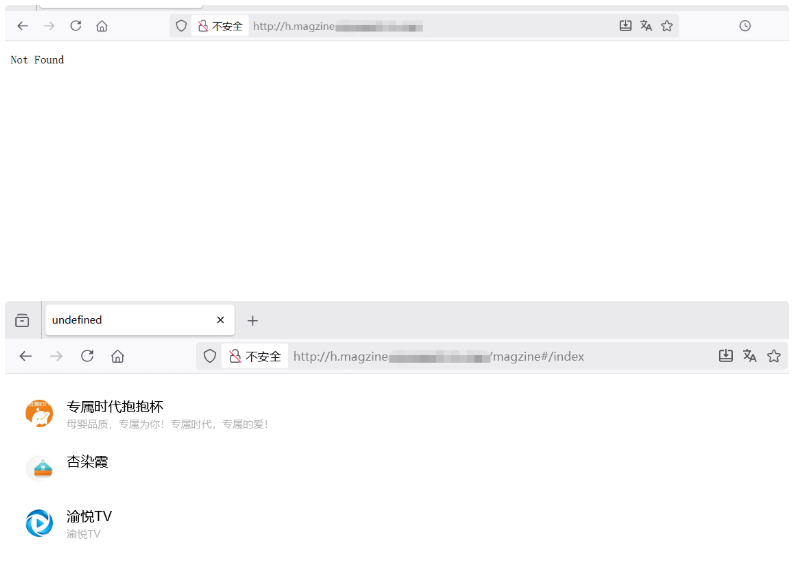This screenshot has width=792, height=587.
Task: Go back in the upper browser window
Action: [x=23, y=26]
